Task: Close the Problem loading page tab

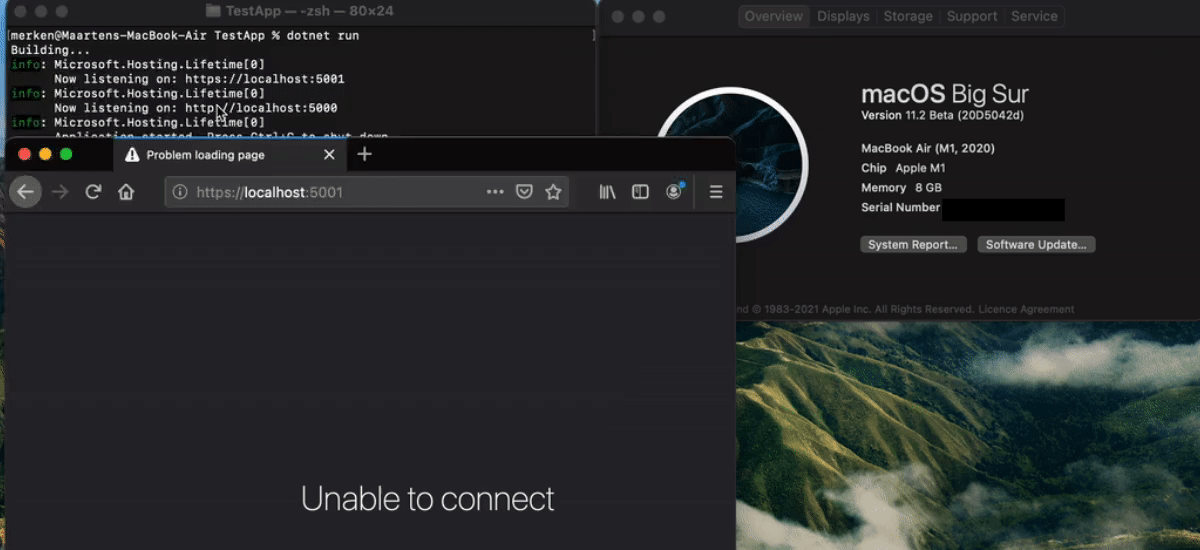Action: click(330, 155)
